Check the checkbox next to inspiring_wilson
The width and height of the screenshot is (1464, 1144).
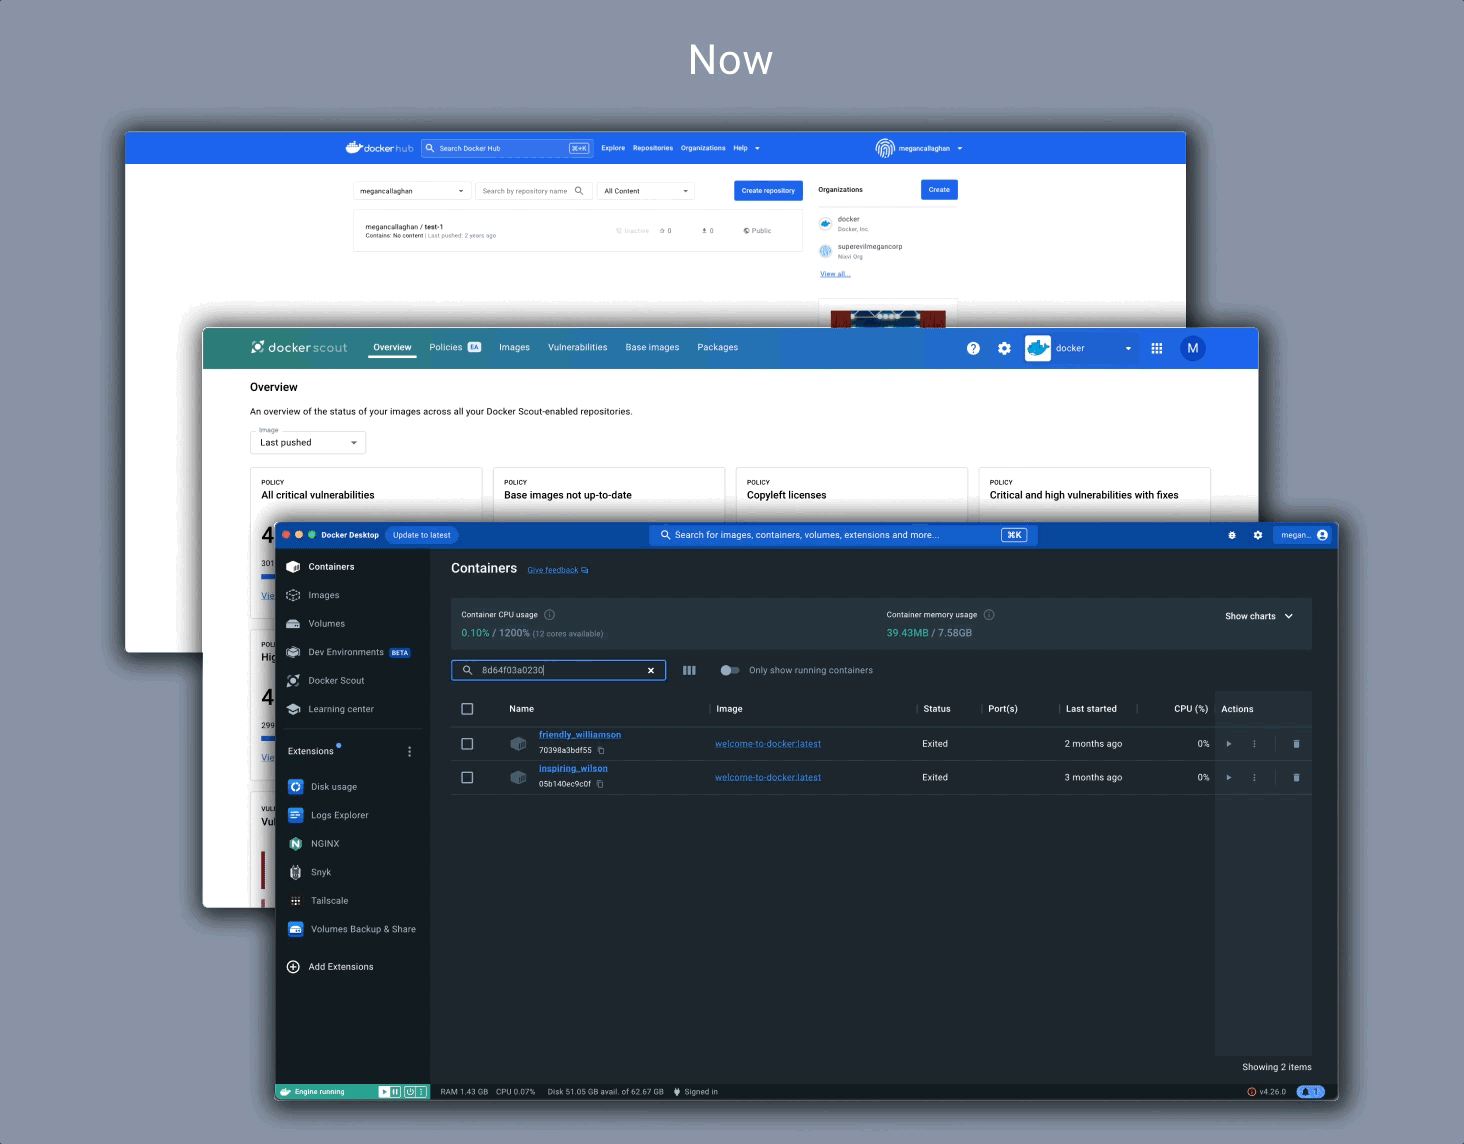(467, 777)
